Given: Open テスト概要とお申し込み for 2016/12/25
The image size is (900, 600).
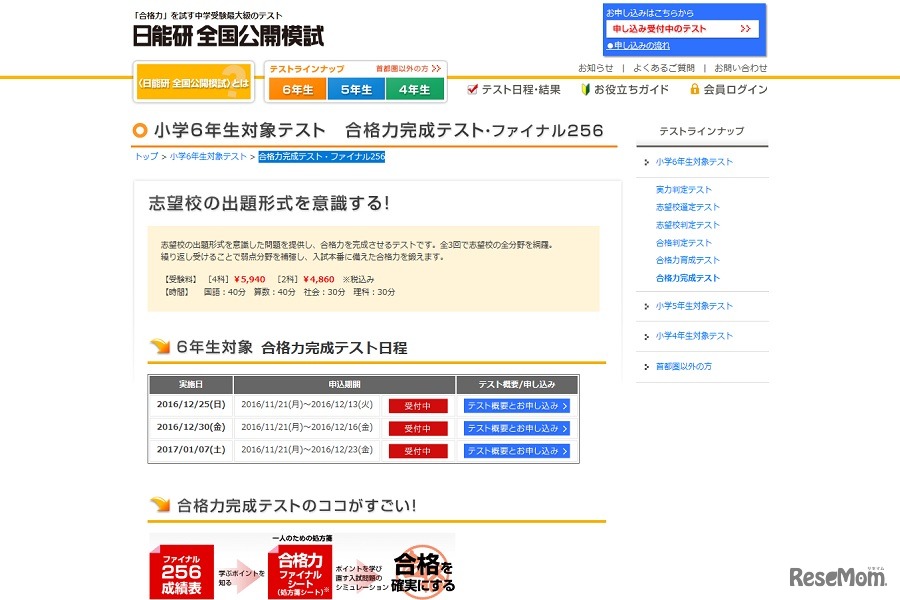Looking at the screenshot, I should [x=517, y=406].
